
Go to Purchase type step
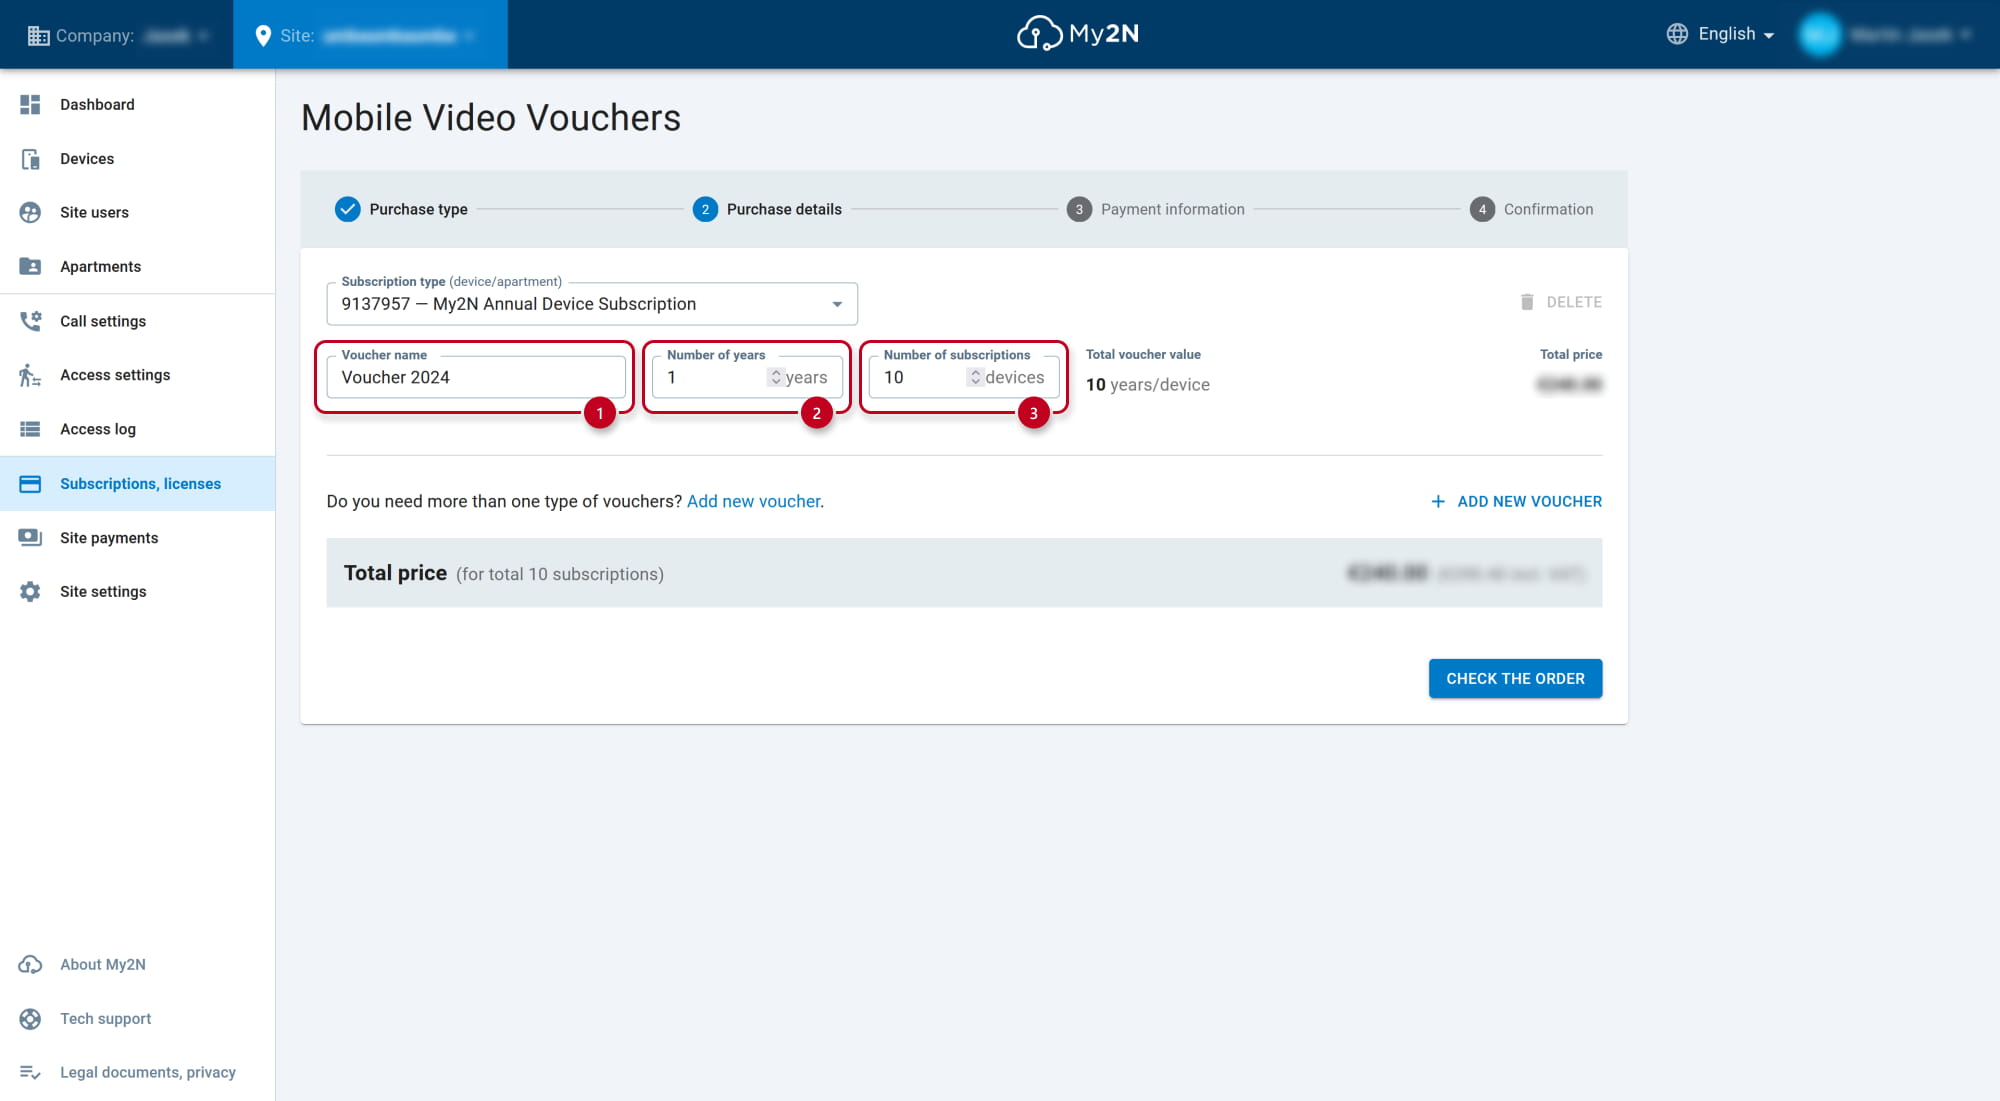click(x=401, y=209)
